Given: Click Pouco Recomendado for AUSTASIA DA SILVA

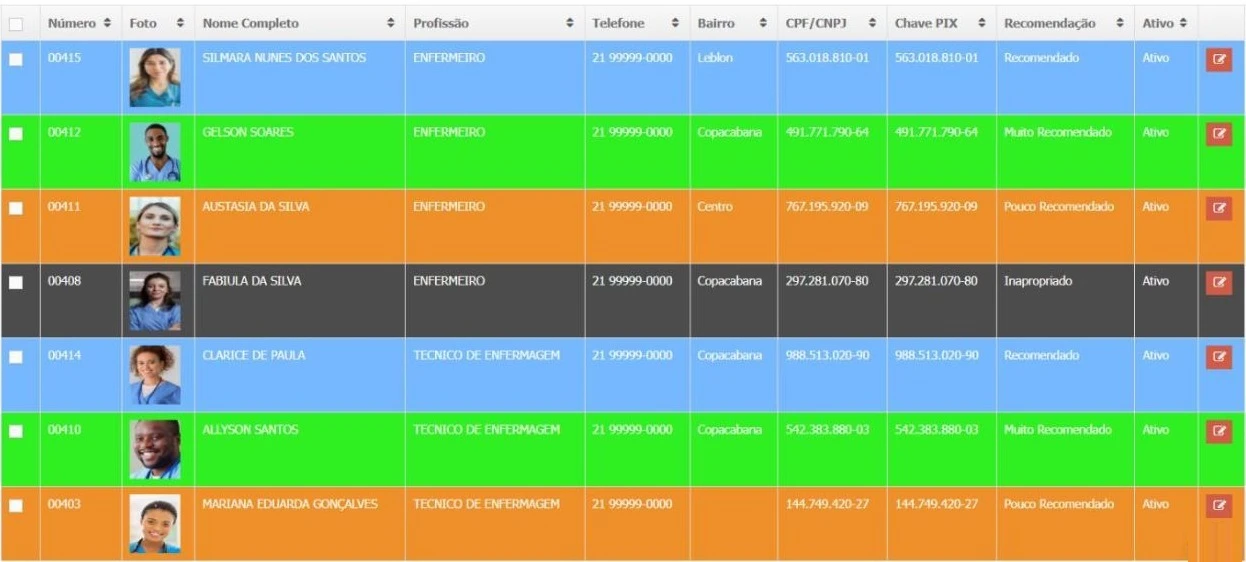Looking at the screenshot, I should tap(1059, 207).
